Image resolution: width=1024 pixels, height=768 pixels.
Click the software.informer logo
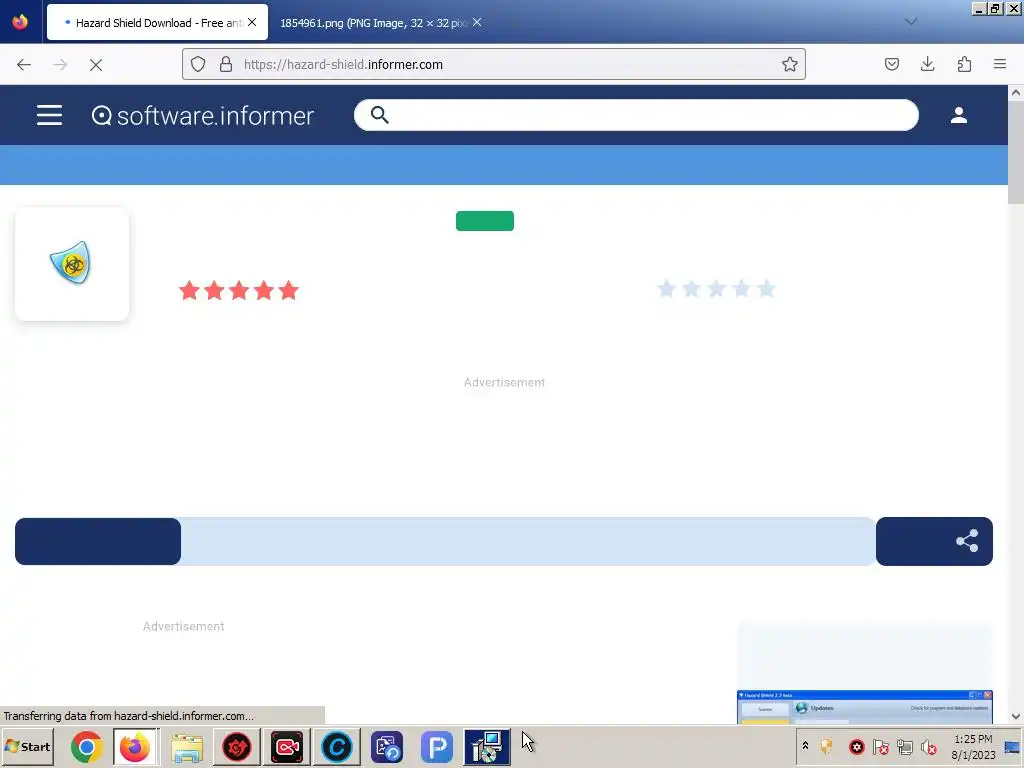tap(202, 116)
